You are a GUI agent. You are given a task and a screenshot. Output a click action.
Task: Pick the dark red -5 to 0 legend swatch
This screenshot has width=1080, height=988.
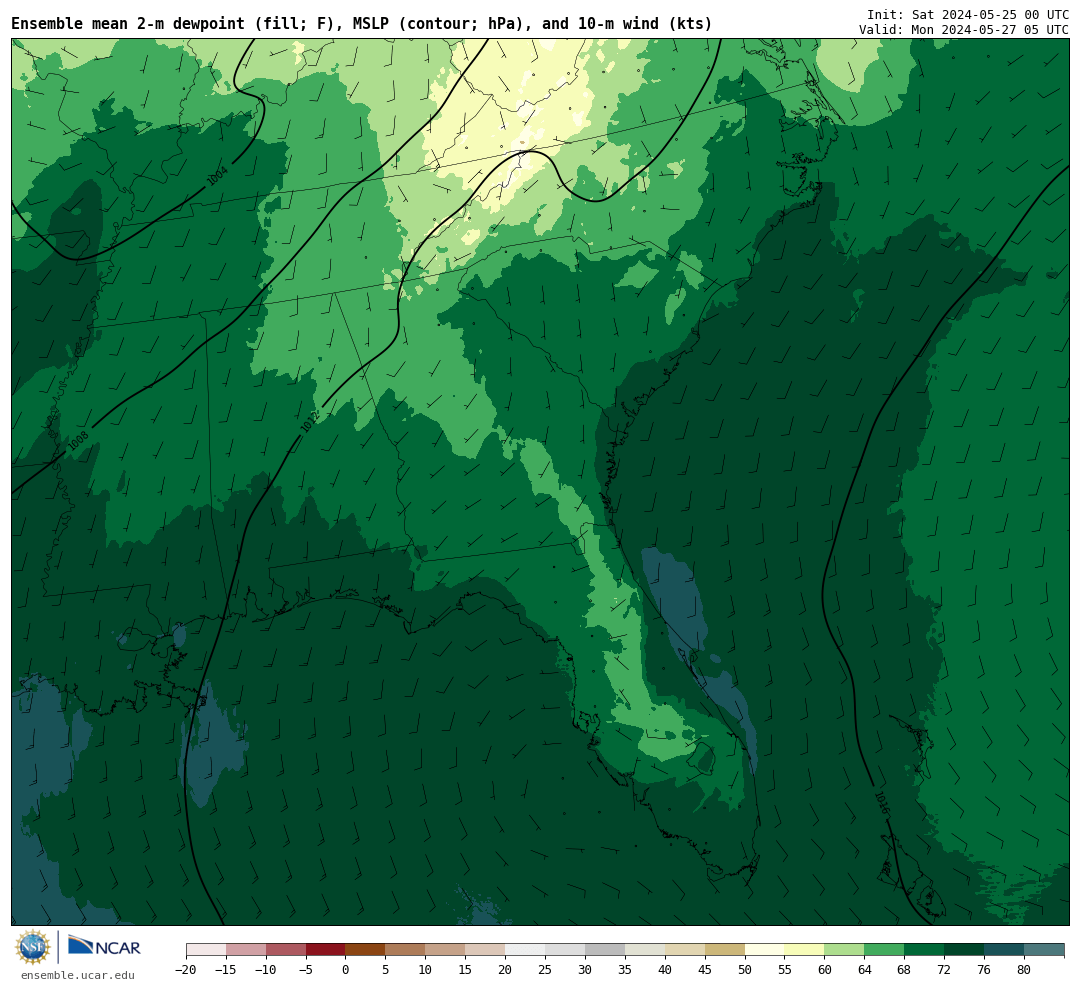(x=325, y=950)
